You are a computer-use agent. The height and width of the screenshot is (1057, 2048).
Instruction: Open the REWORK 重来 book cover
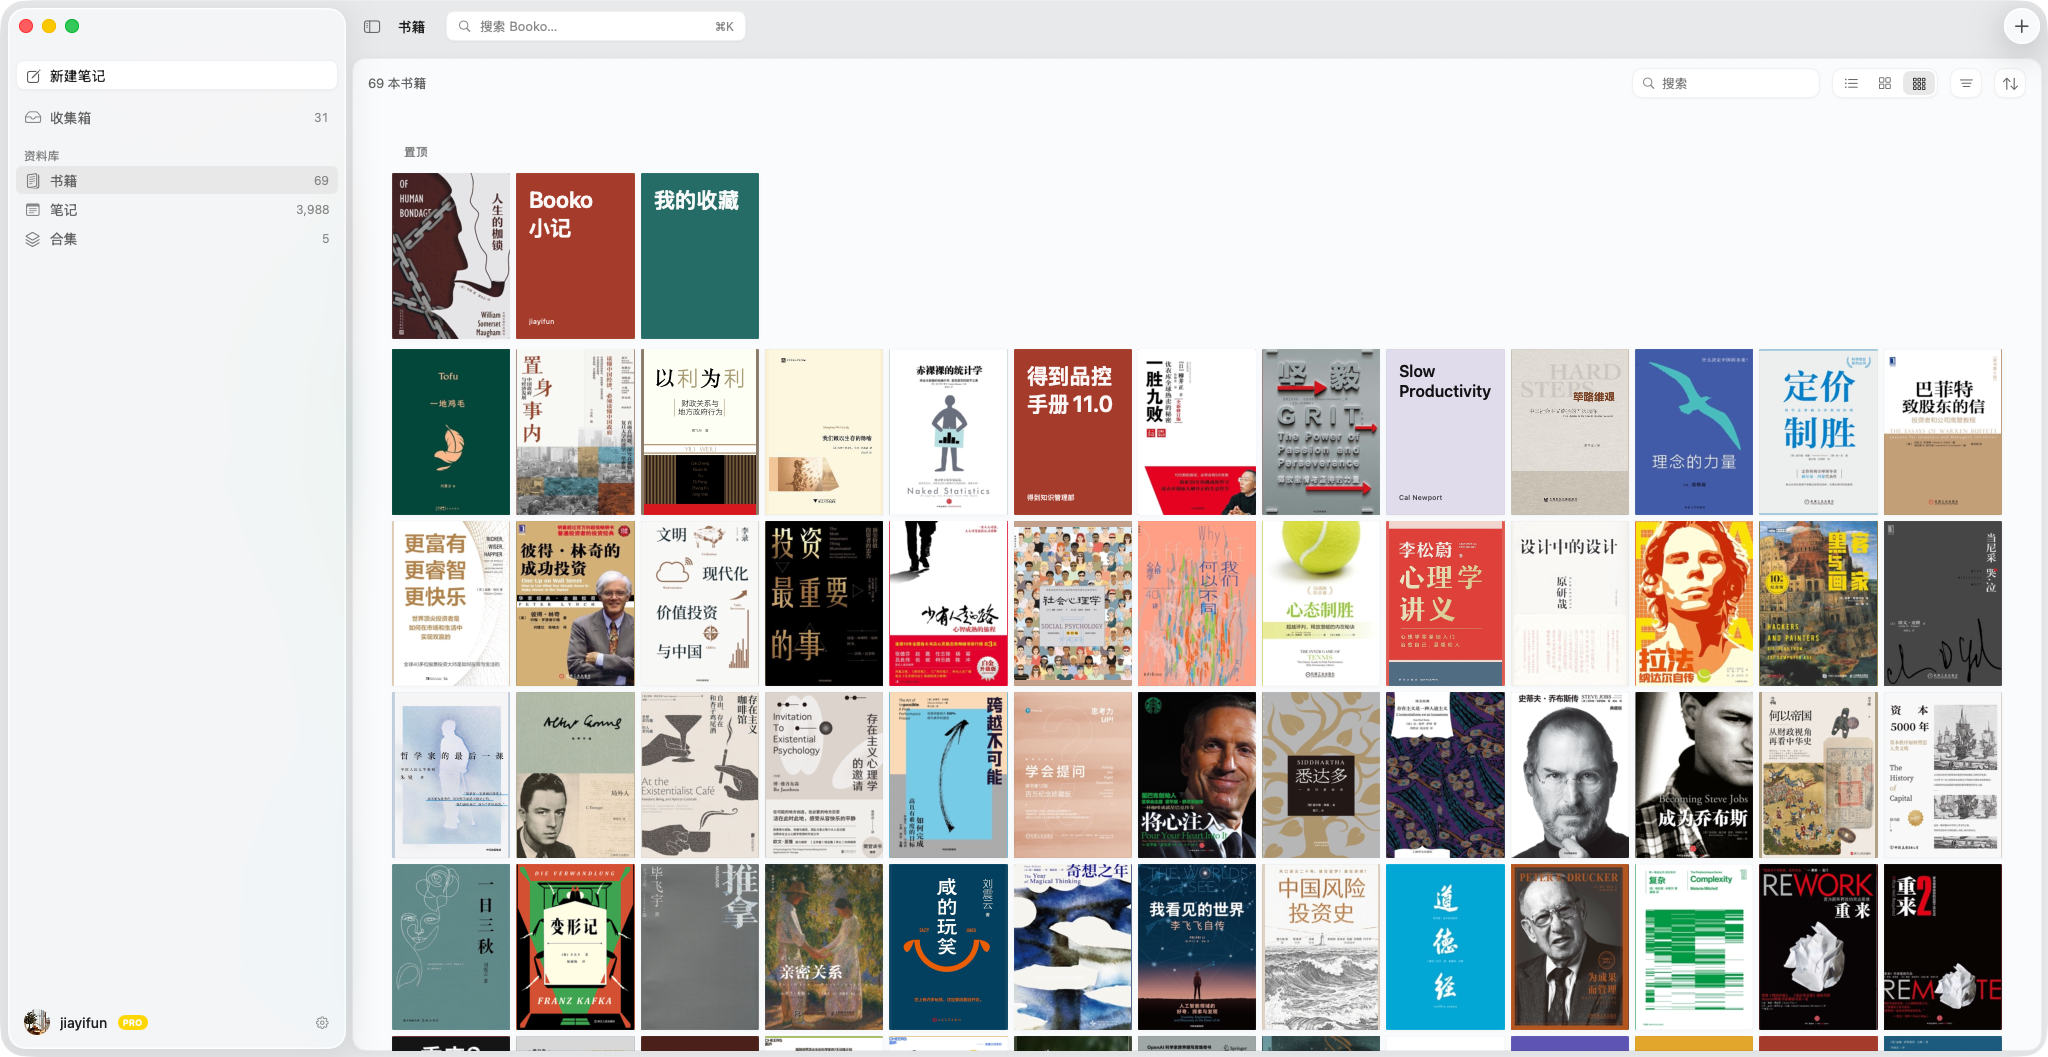click(1818, 948)
